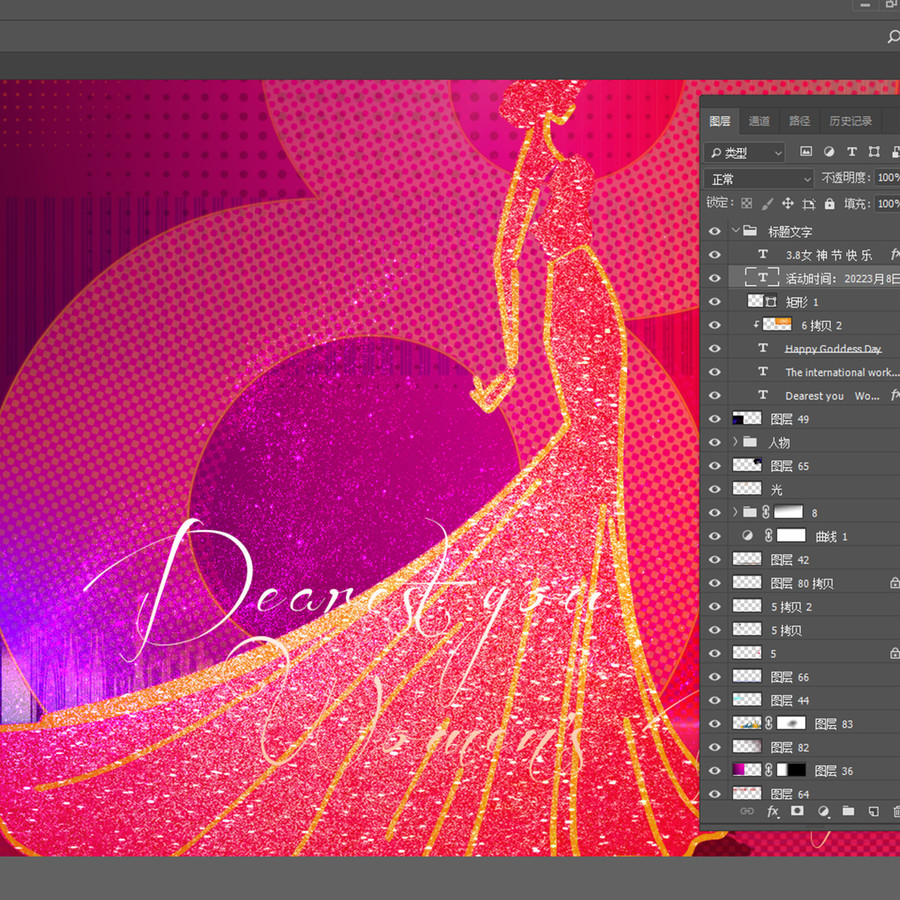The width and height of the screenshot is (900, 900).
Task: Hide the 曲线 1 adjustment layer
Action: 715,536
